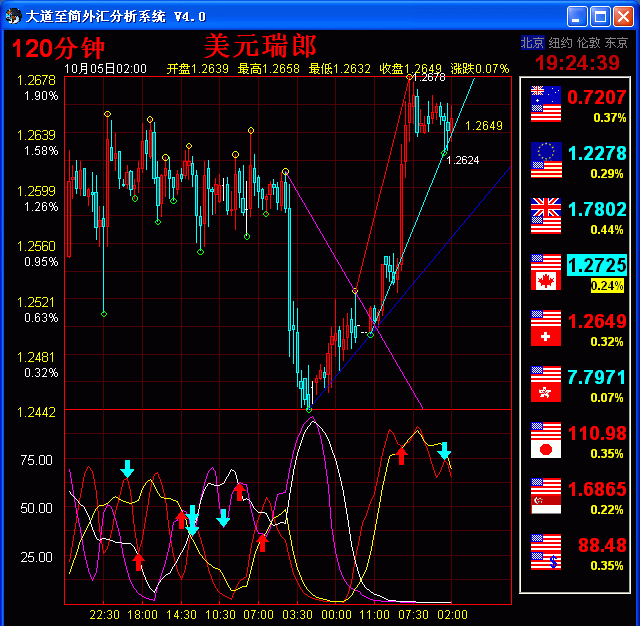Viewport: 640px width, 626px height.
Task: Click the 0.44% change under 1.7802
Action: pos(607,230)
